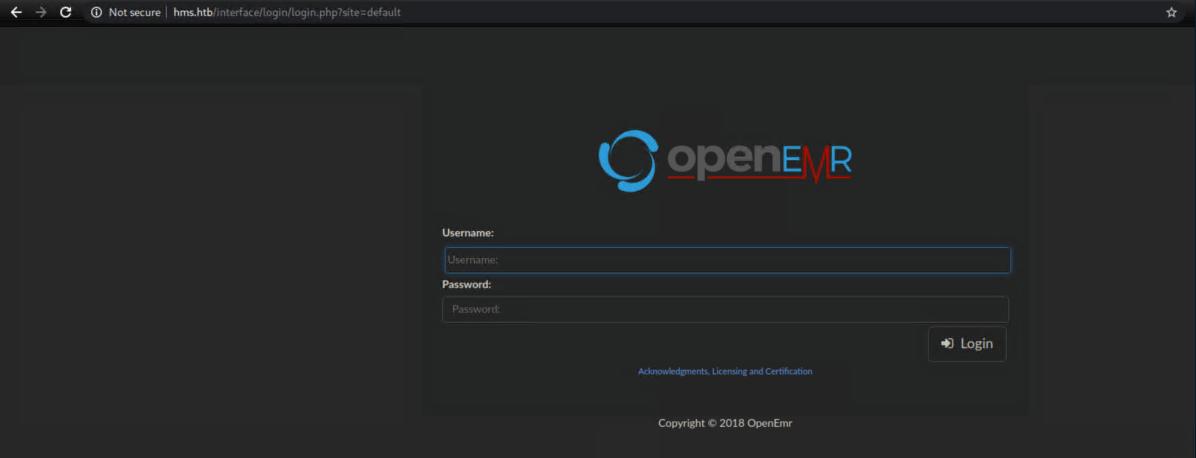Screen dimensions: 1196x458
Task: Focus the Password input field
Action: tap(725, 309)
